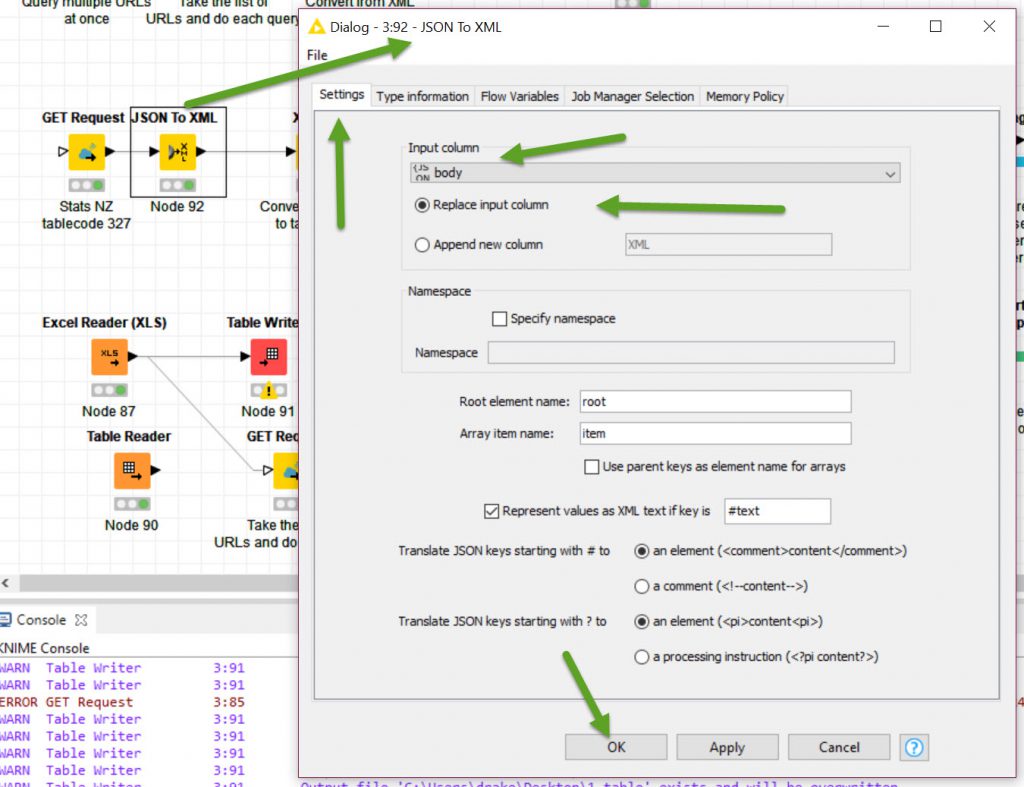Untick Represent values as XML text
Viewport: 1024px width, 787px height.
coord(491,511)
